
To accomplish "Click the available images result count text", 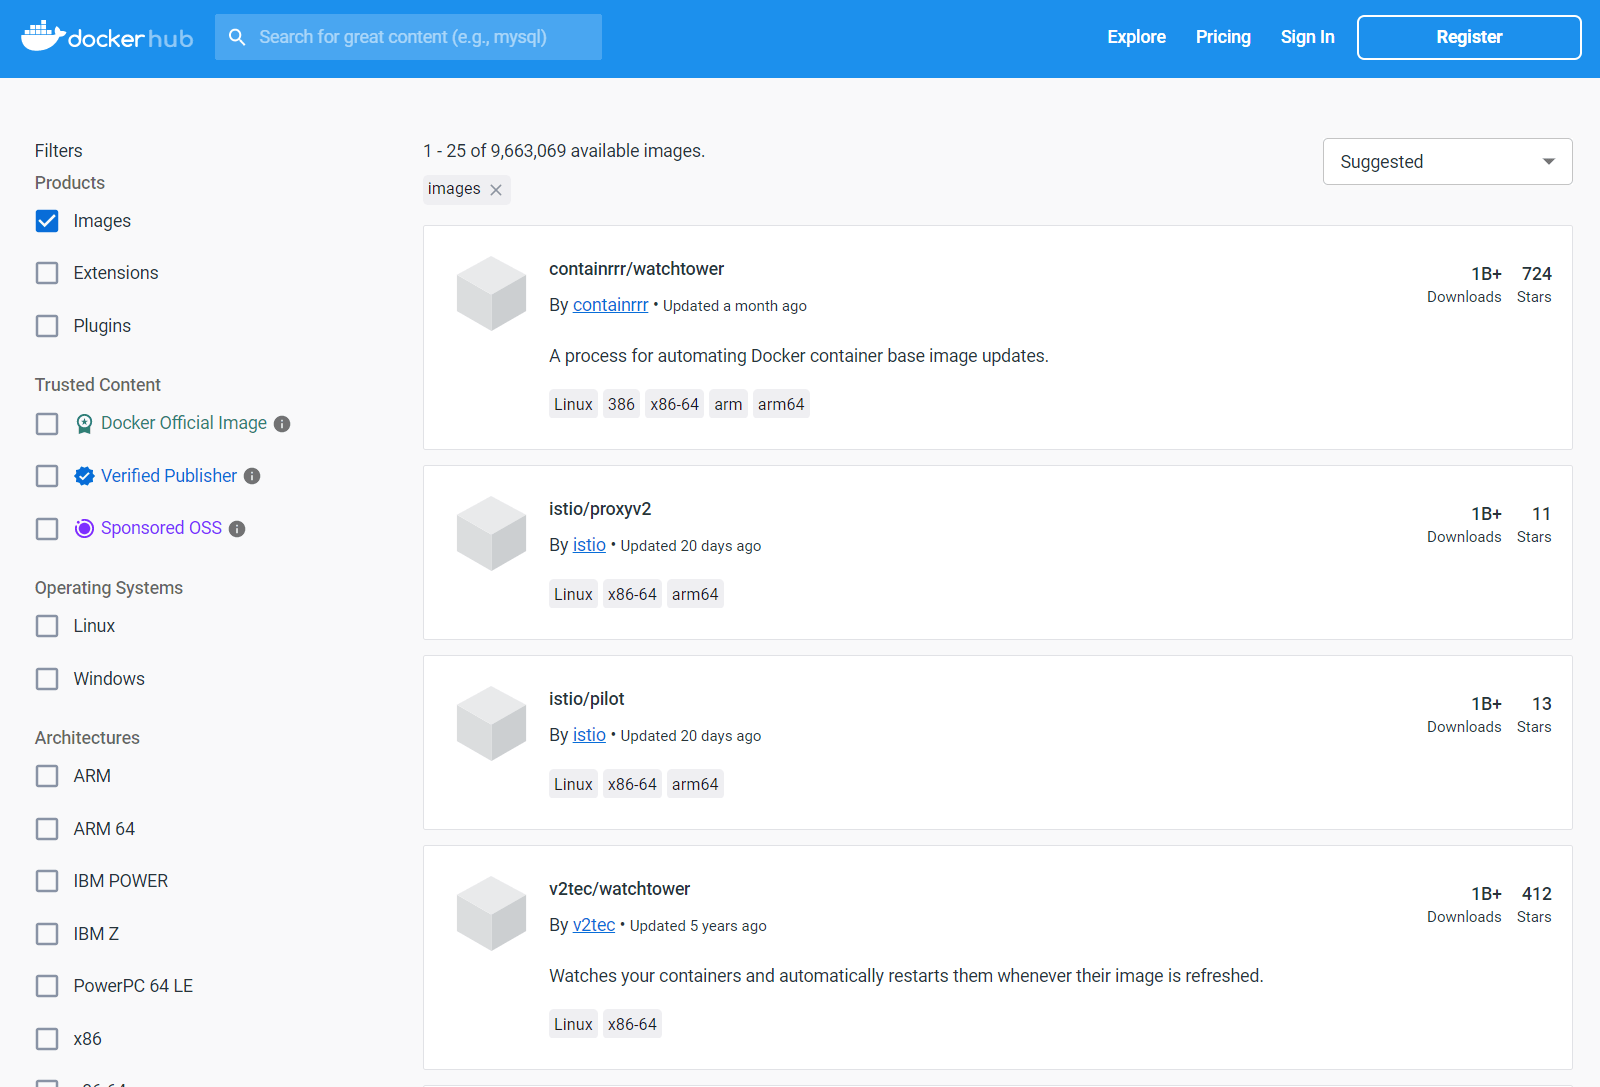I will click(564, 151).
